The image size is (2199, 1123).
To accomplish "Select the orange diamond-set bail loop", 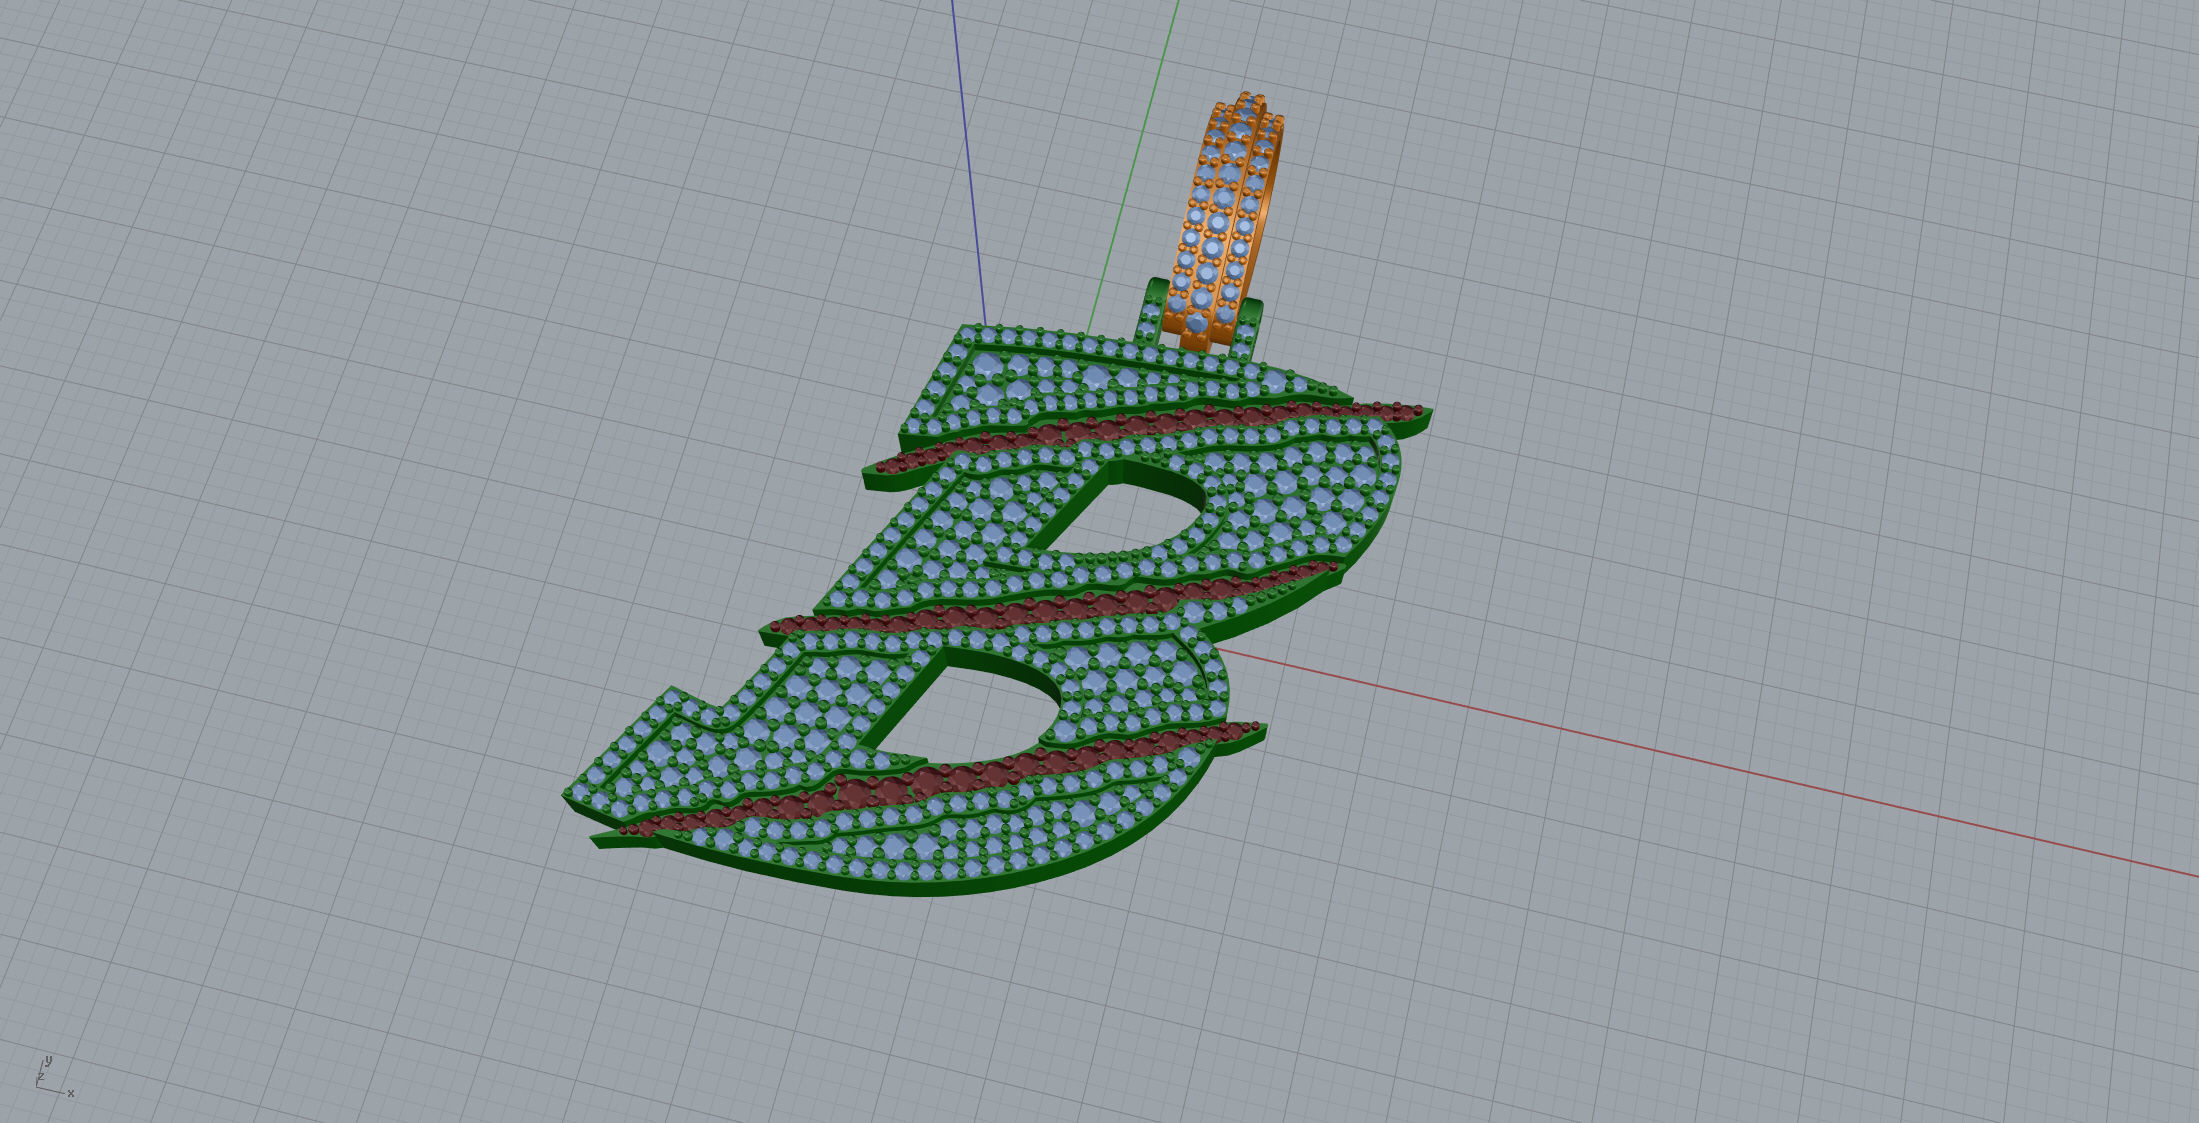I will [1224, 221].
